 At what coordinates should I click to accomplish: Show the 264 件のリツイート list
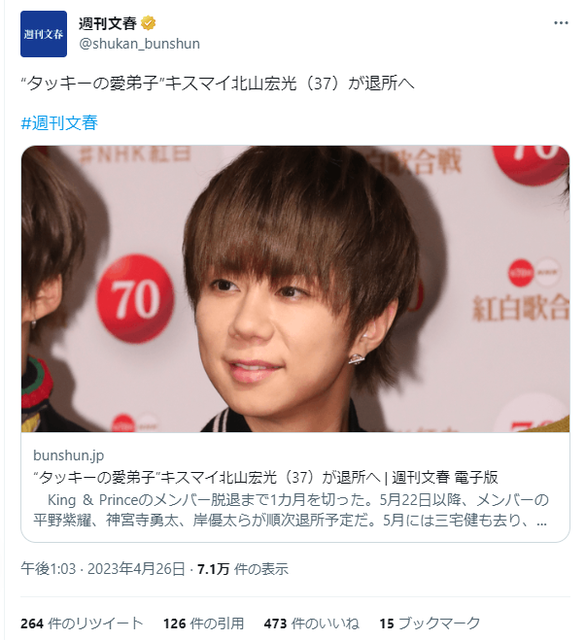pyautogui.click(x=82, y=623)
